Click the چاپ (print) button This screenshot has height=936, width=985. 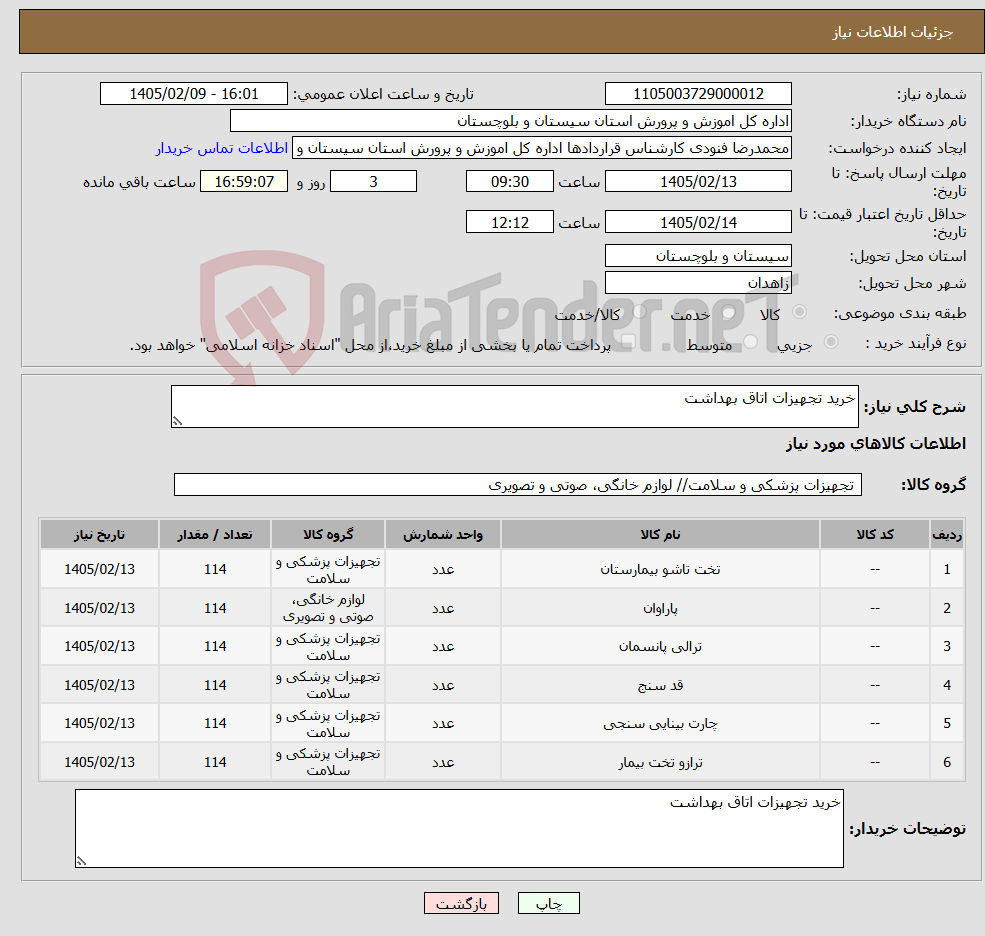click(548, 903)
